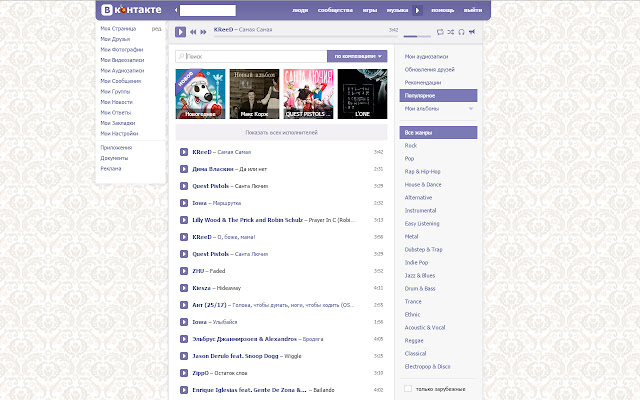Play Kiesza – Hideaway
The width and height of the screenshot is (640, 400).
184,288
